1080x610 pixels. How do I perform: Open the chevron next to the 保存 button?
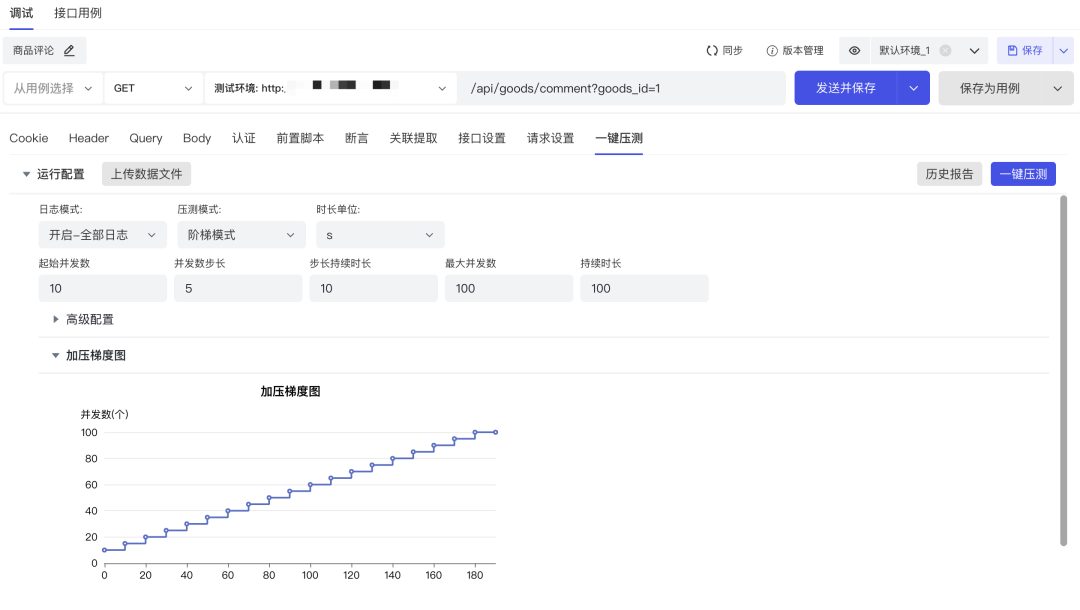click(x=1064, y=50)
